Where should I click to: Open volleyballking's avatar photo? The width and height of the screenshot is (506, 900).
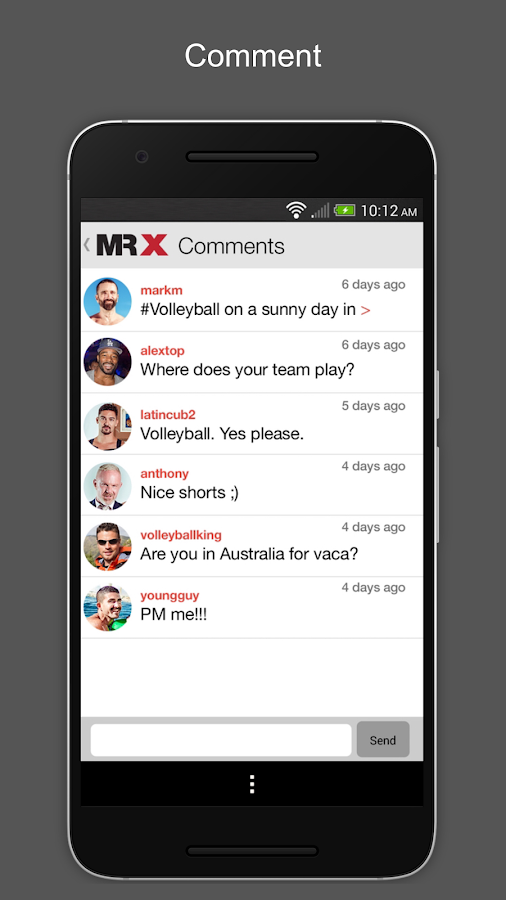(107, 546)
